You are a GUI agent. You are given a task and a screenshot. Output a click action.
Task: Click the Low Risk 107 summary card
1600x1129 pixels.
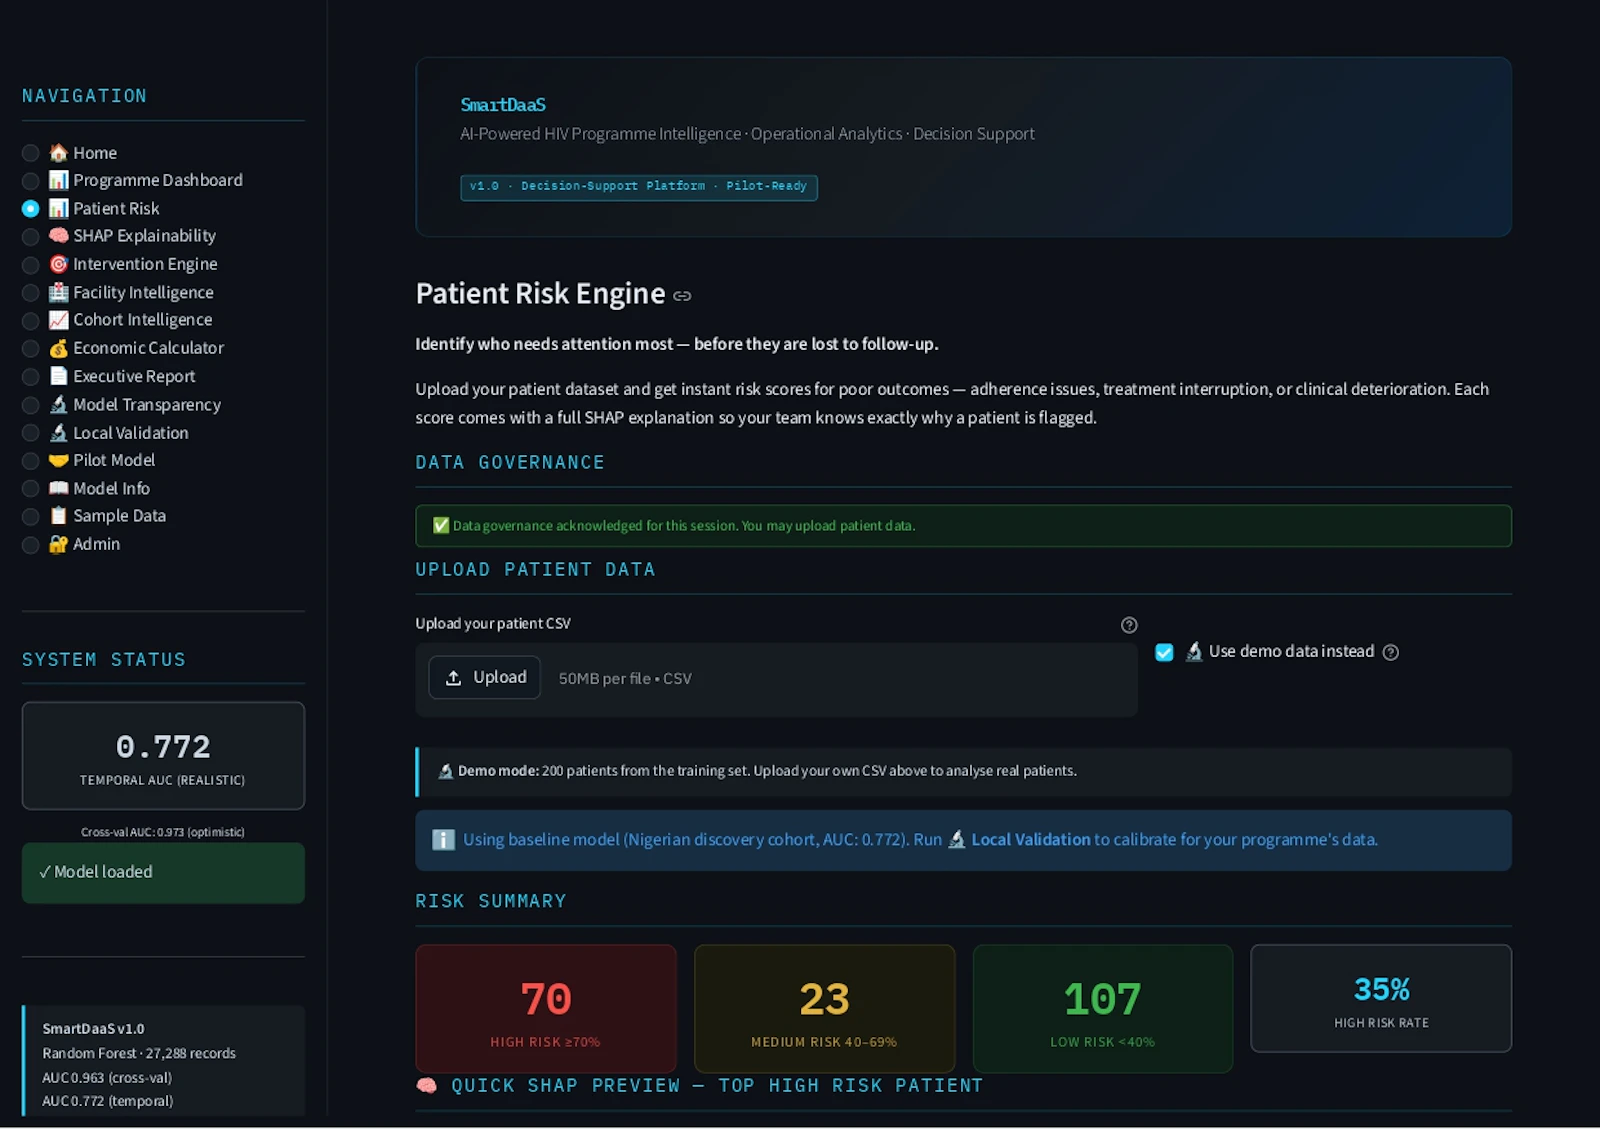pos(1102,1009)
